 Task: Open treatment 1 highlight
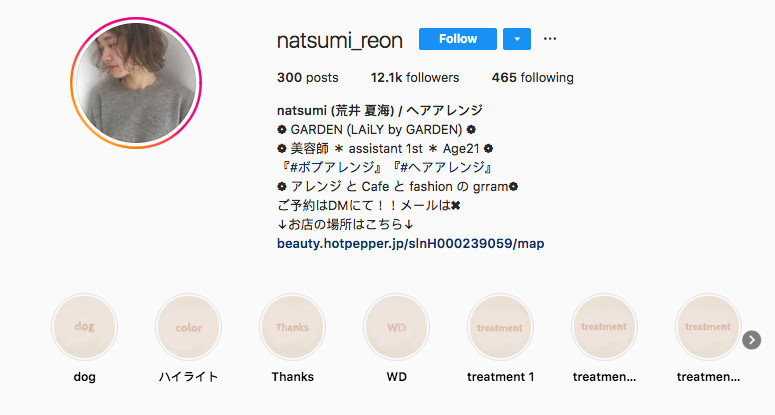pyautogui.click(x=500, y=327)
